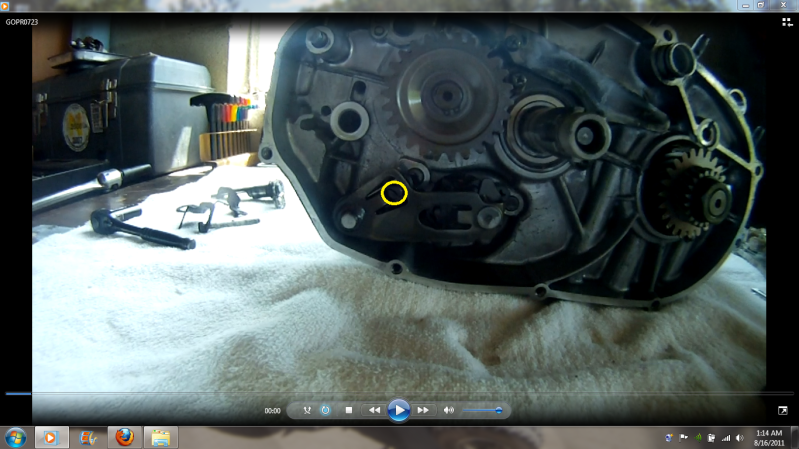The width and height of the screenshot is (799, 449).
Task: Click the elapsed time 00:00 display
Action: (272, 410)
